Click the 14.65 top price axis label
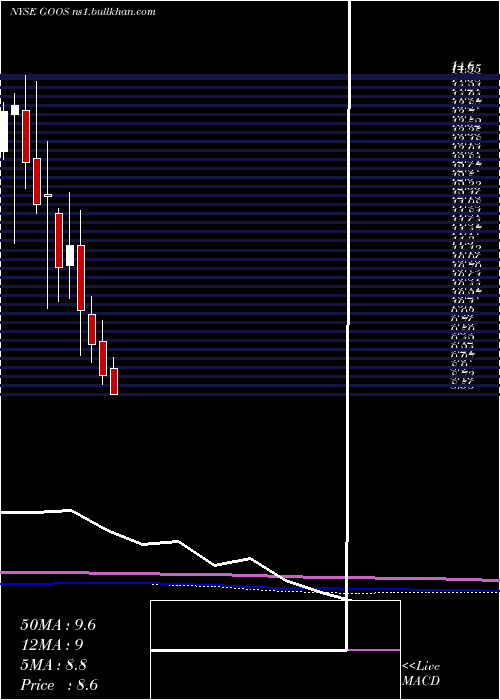This screenshot has height=700, width=500. pos(466,68)
